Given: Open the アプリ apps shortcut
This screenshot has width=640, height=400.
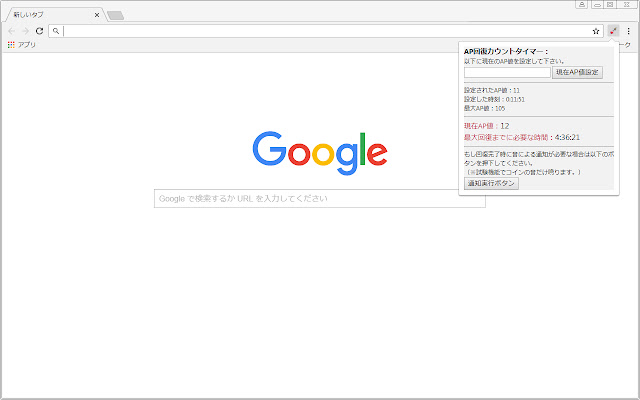Looking at the screenshot, I should pyautogui.click(x=22, y=44).
